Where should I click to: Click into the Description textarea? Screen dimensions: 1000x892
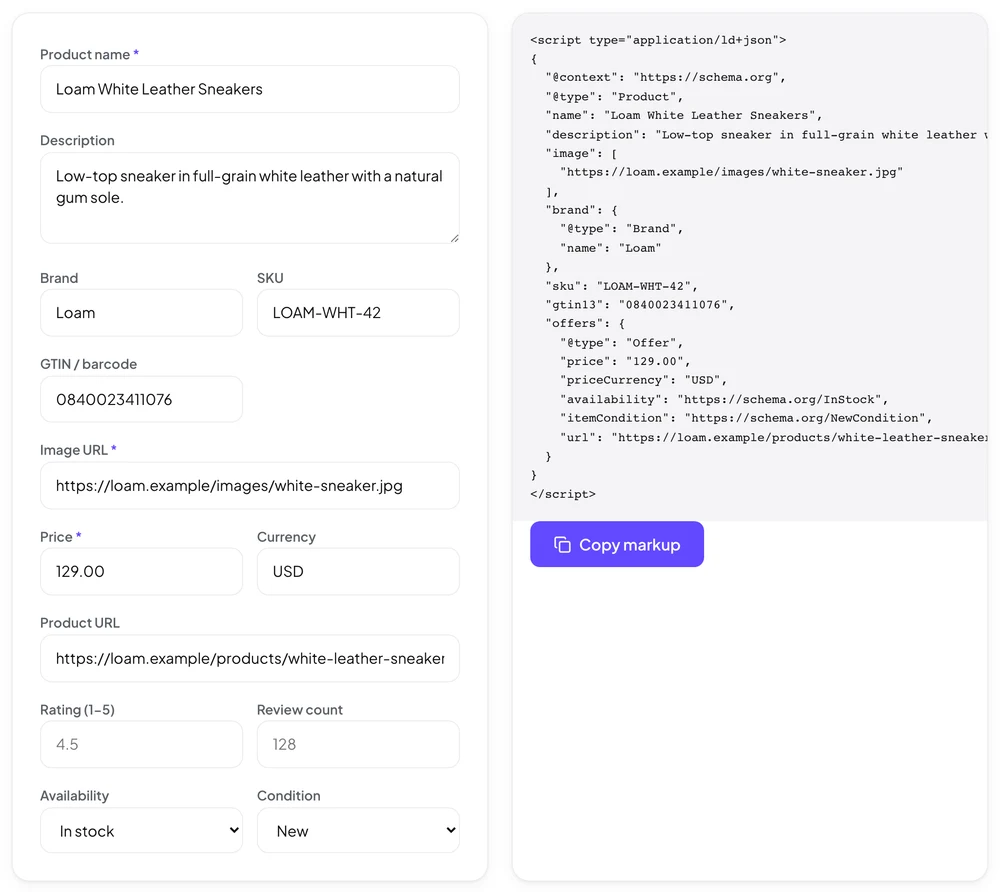250,198
